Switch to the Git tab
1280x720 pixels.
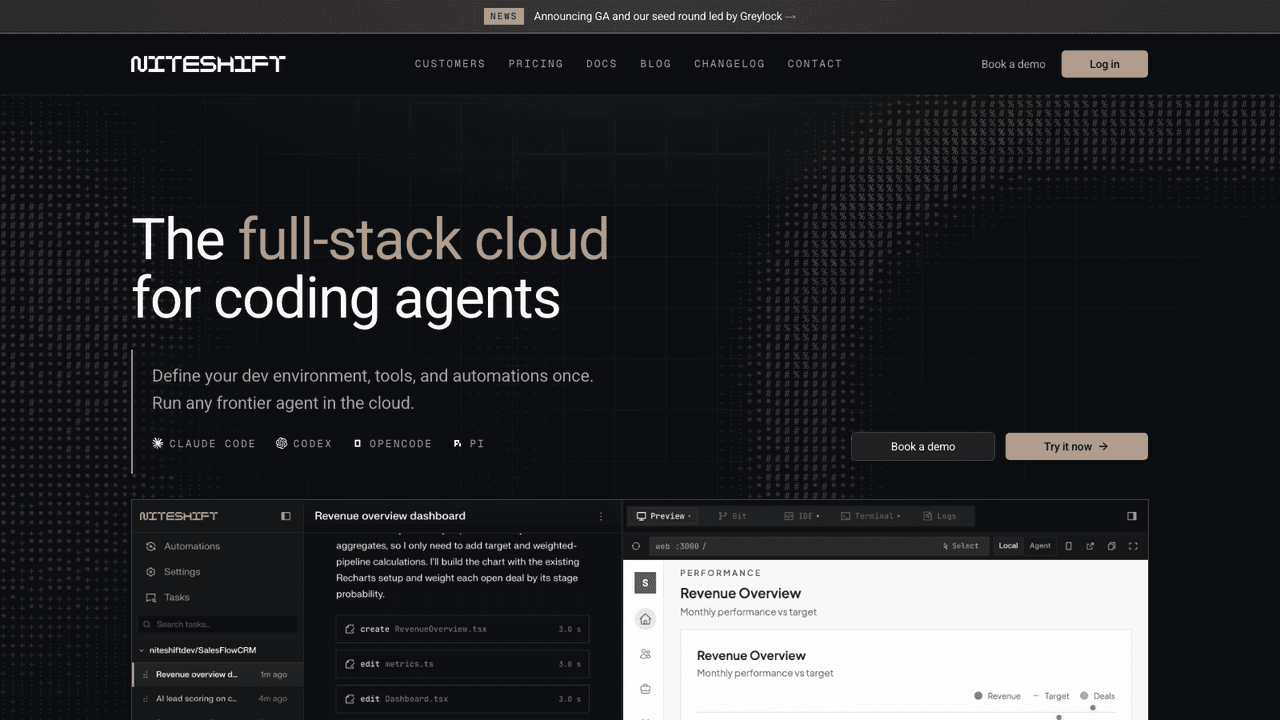pos(733,516)
